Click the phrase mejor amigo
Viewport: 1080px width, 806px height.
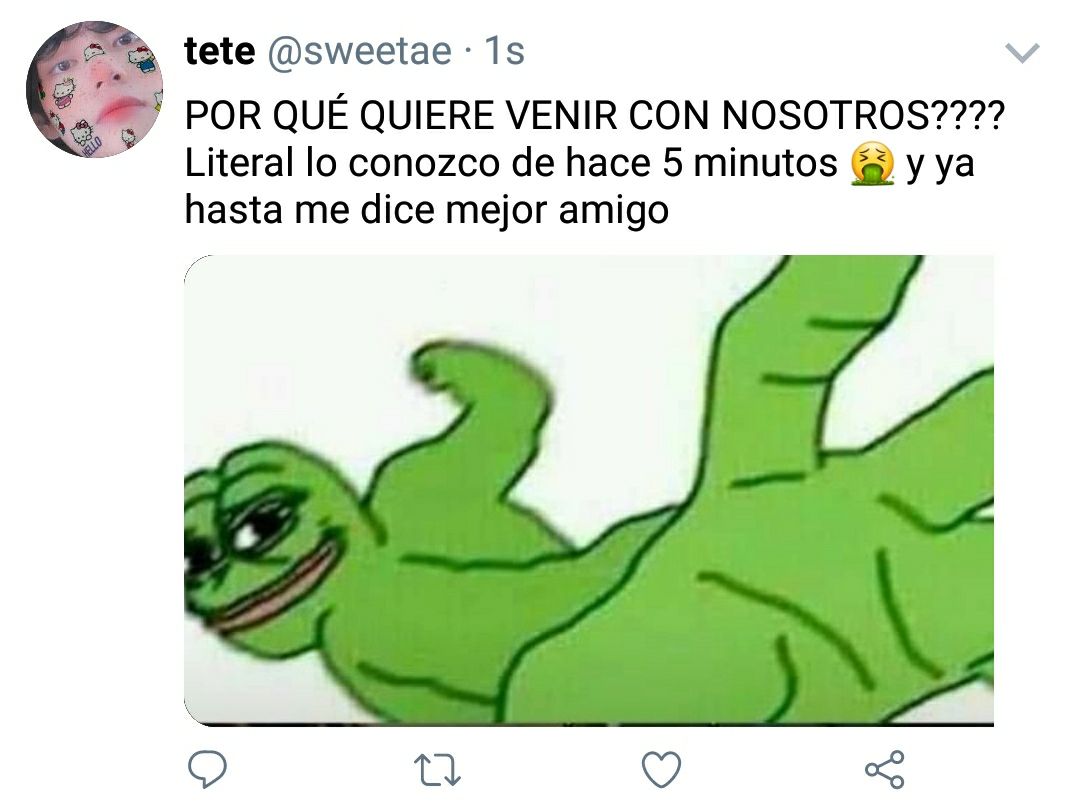[557, 212]
